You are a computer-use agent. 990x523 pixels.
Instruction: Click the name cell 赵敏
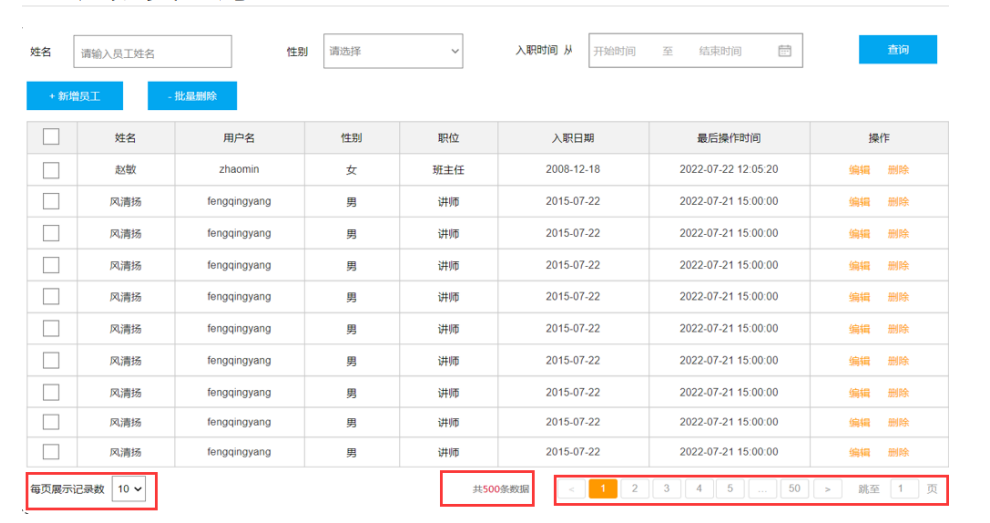(125, 170)
